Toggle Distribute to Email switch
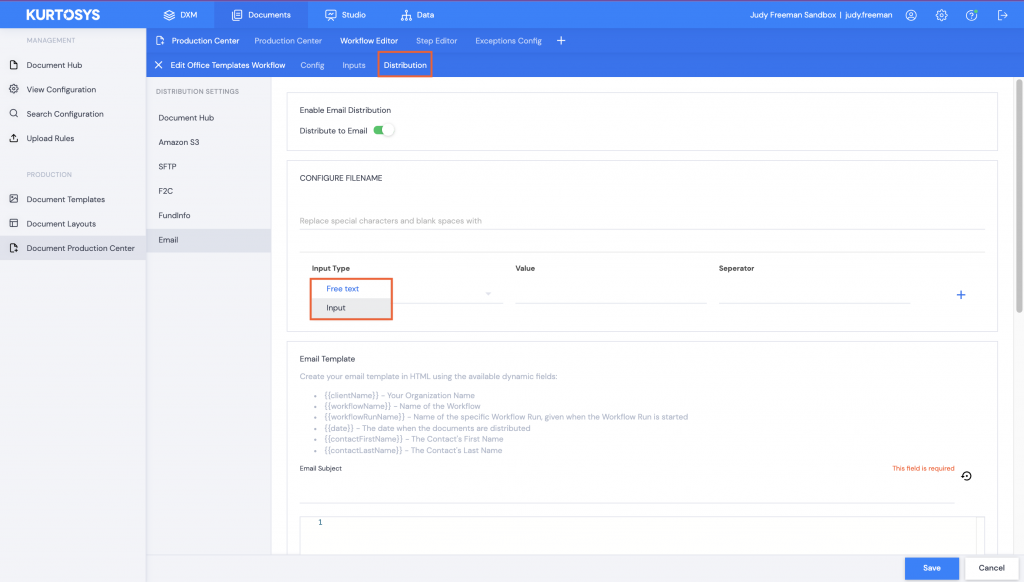Viewport: 1024px width, 582px height. pyautogui.click(x=383, y=131)
